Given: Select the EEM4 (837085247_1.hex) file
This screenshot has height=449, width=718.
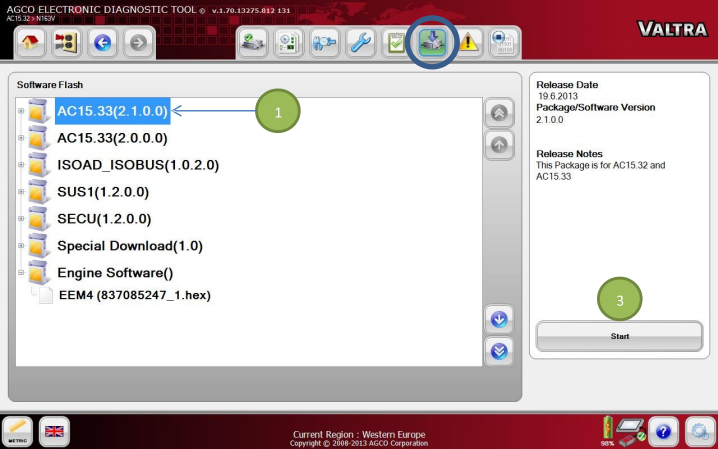Looking at the screenshot, I should pos(135,295).
